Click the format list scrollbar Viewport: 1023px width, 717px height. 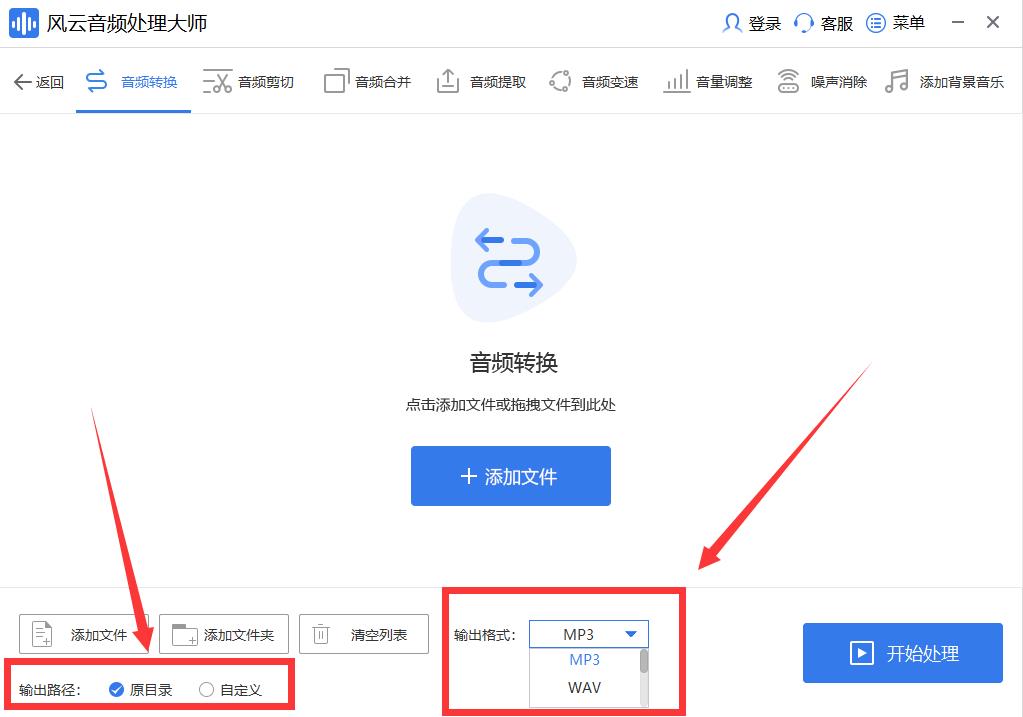click(x=644, y=662)
